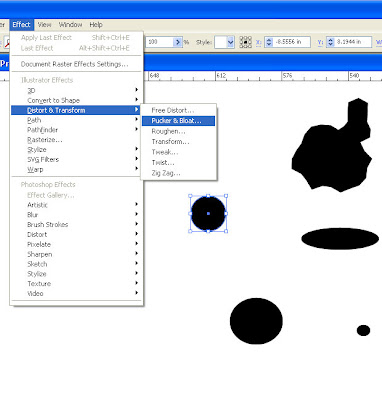Open the Video submenu
Viewport: 382px width, 400px height.
[76, 294]
